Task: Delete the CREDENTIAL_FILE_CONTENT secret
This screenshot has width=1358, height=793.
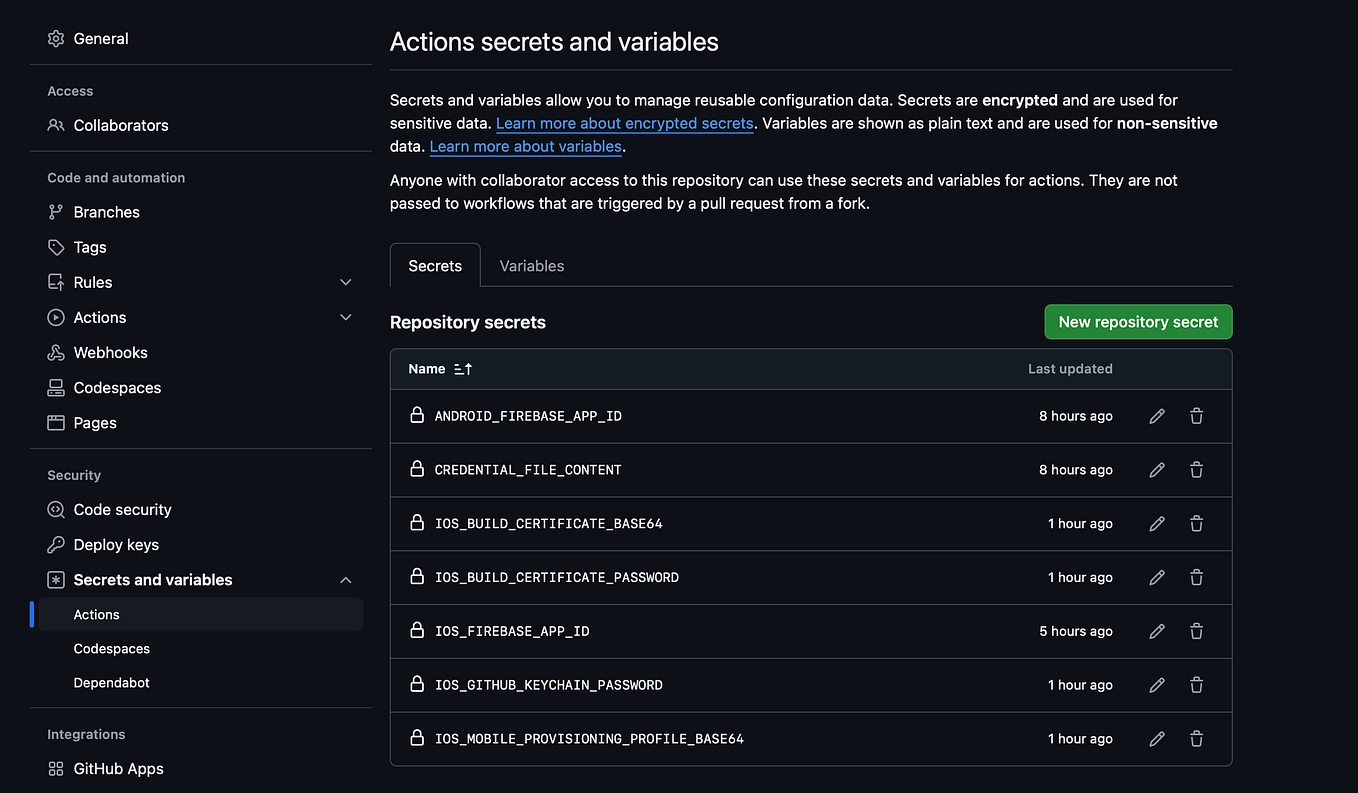Action: coord(1196,469)
